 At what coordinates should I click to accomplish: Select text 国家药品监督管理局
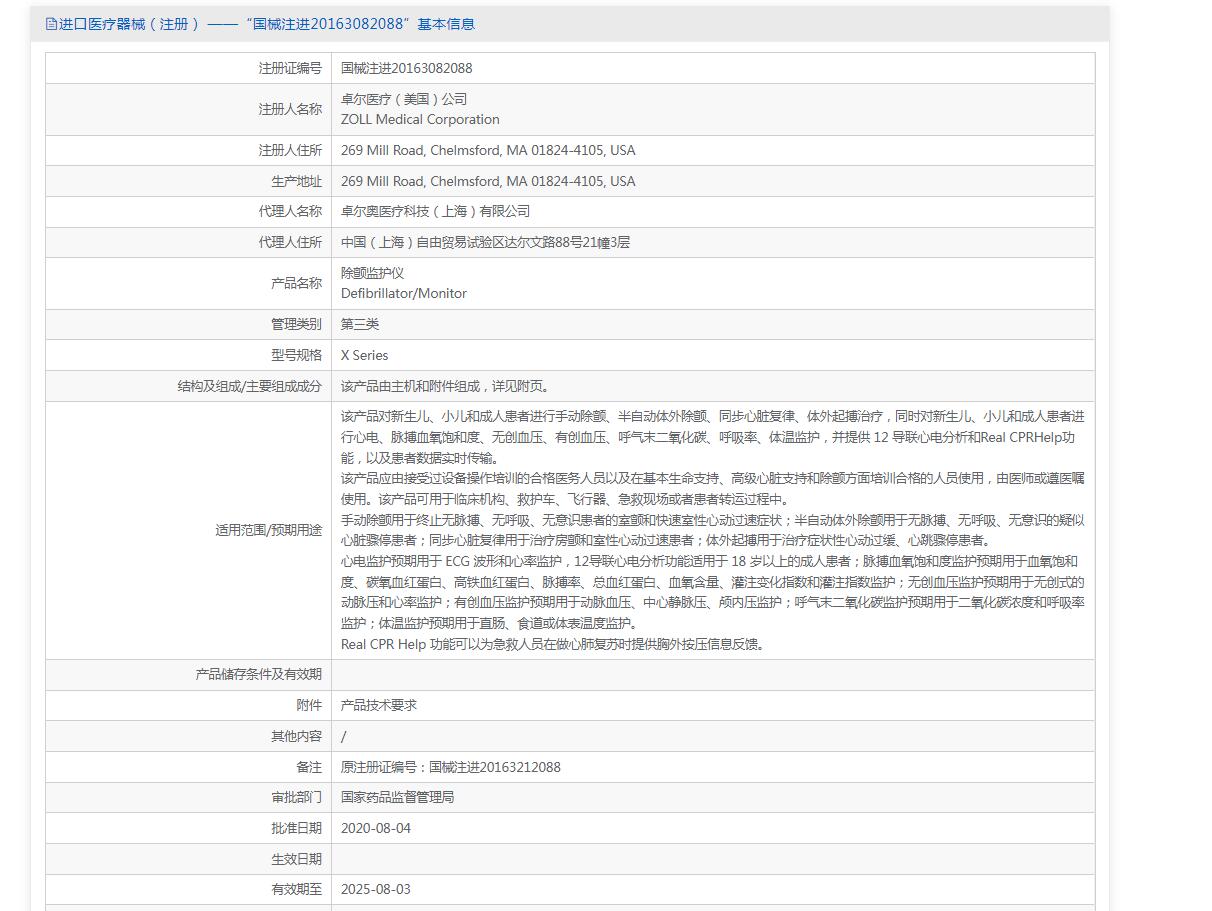398,797
